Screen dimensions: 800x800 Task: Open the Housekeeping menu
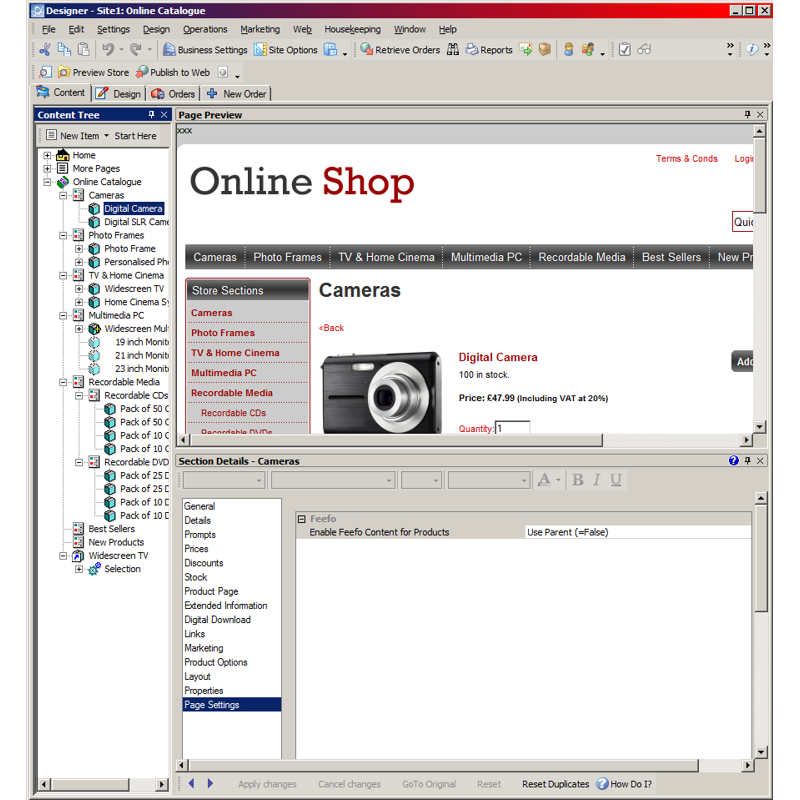(x=353, y=29)
